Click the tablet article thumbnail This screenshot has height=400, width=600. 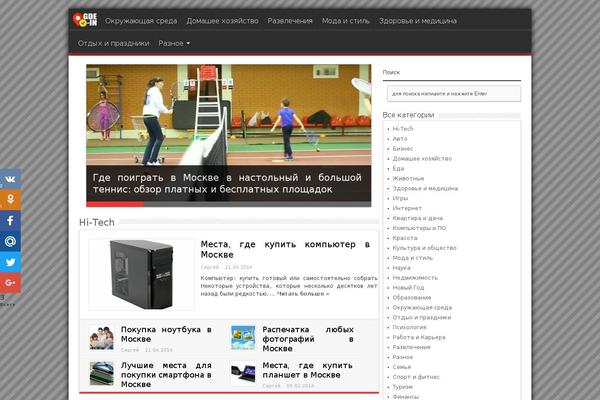click(x=243, y=373)
